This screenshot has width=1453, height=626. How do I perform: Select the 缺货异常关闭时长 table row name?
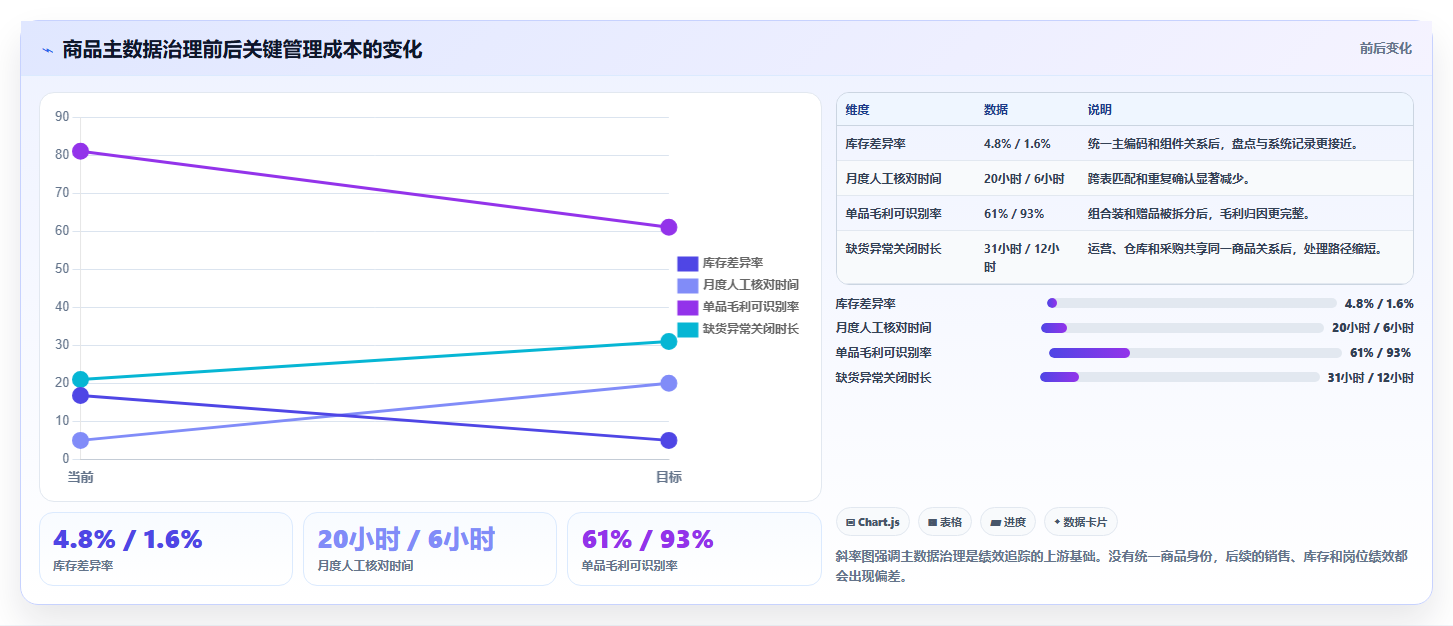pos(893,248)
